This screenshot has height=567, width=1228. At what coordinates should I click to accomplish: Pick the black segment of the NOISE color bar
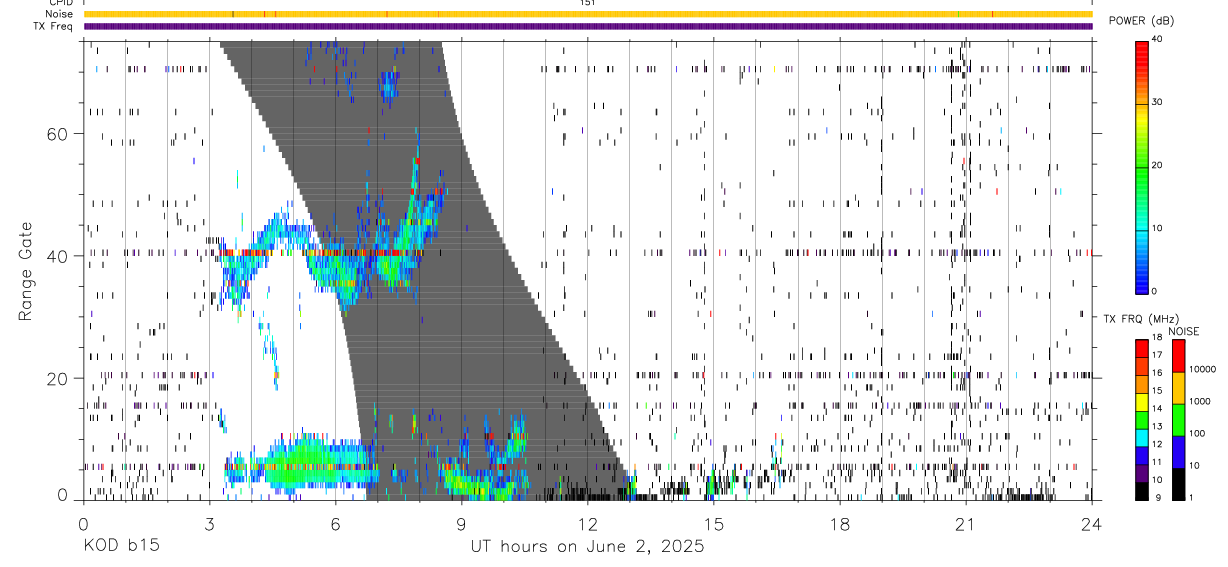pyautogui.click(x=1178, y=484)
